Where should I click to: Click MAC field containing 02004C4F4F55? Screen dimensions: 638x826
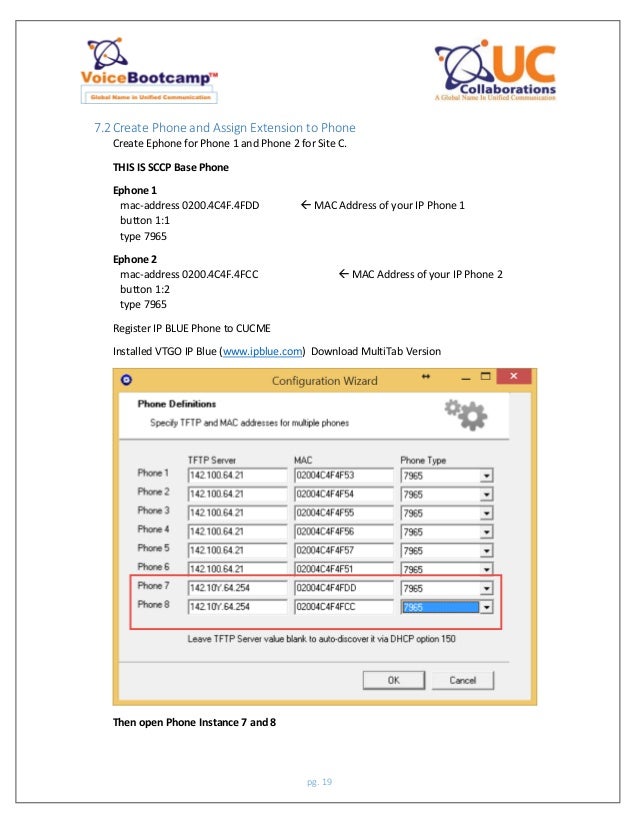point(343,513)
